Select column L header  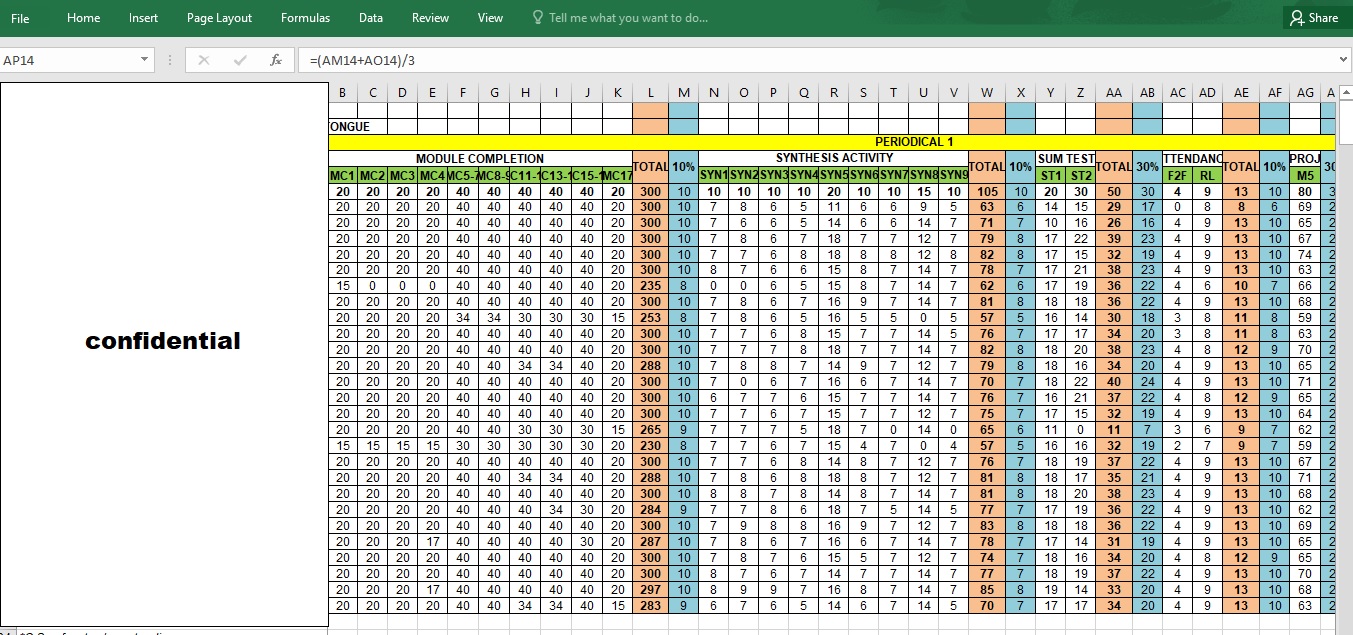650,93
